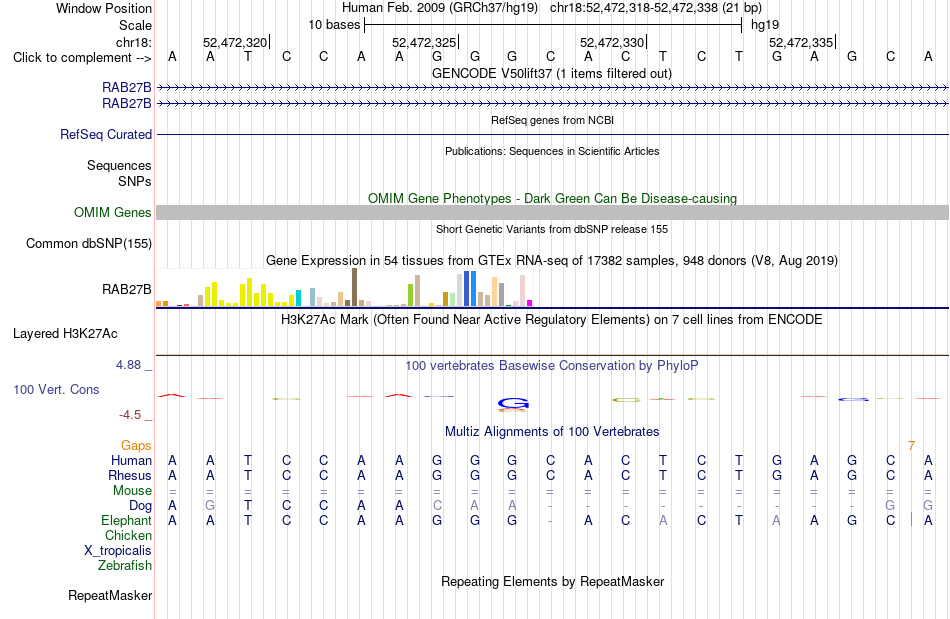Click the tallest brown GTEx expression bar
Image resolution: width=950 pixels, height=619 pixels.
(354, 287)
